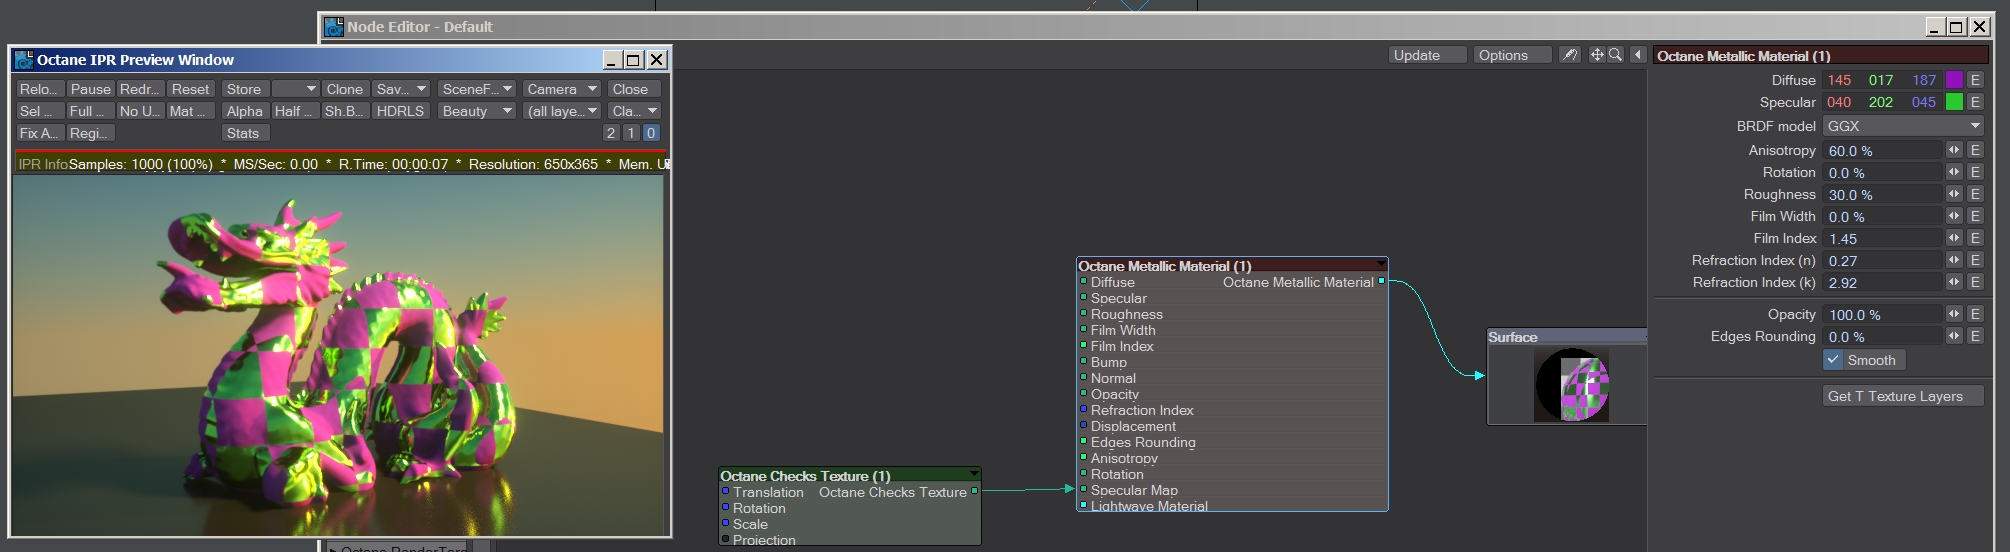The width and height of the screenshot is (2010, 552).
Task: Click the Stats button in IPR window
Action: pyautogui.click(x=244, y=133)
